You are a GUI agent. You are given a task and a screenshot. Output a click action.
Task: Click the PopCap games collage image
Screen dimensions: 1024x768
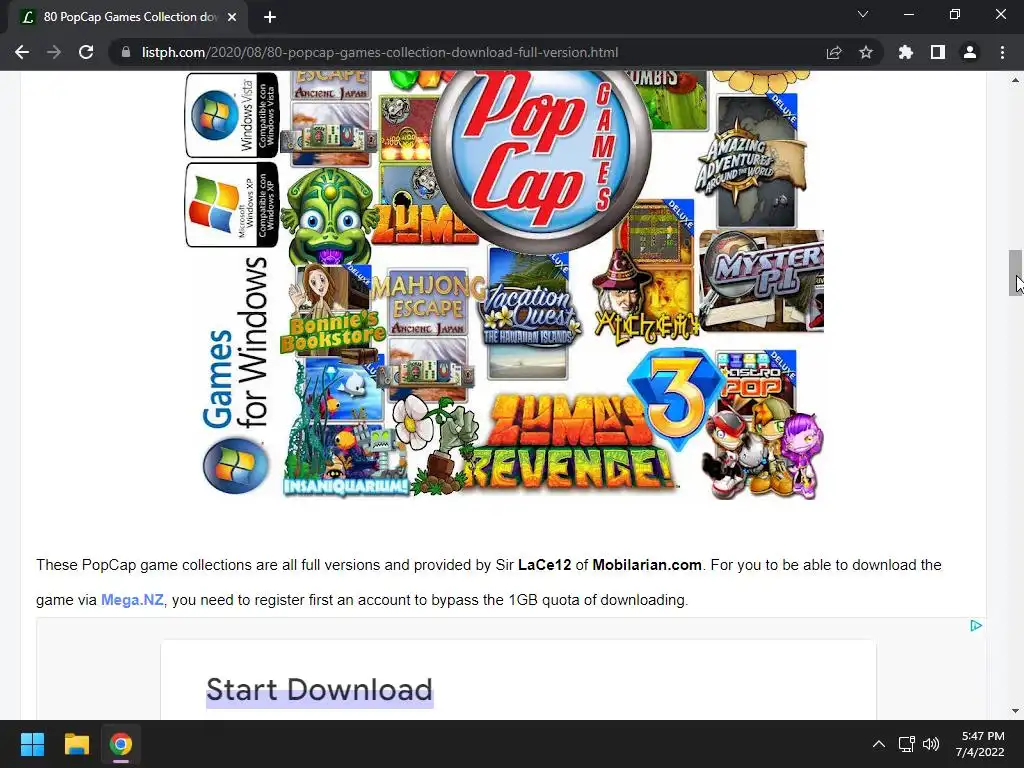[504, 284]
